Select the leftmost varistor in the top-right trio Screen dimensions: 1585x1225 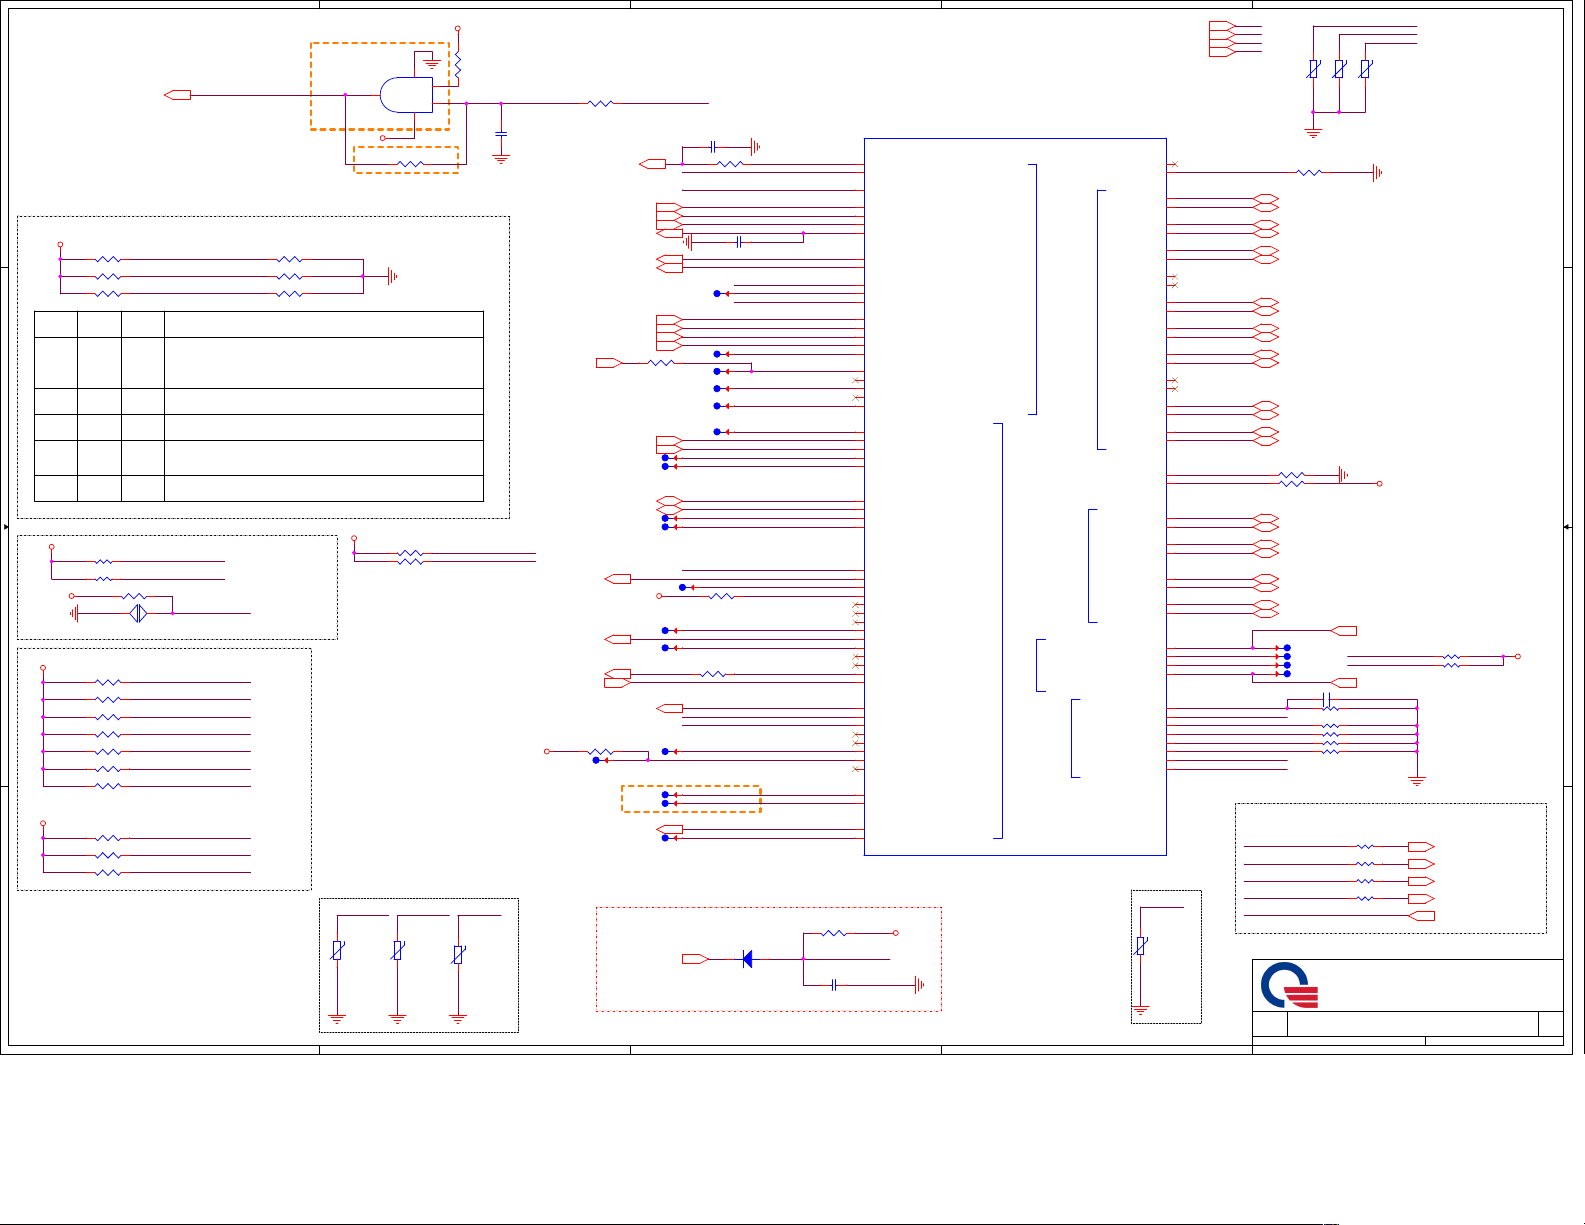pyautogui.click(x=1313, y=69)
